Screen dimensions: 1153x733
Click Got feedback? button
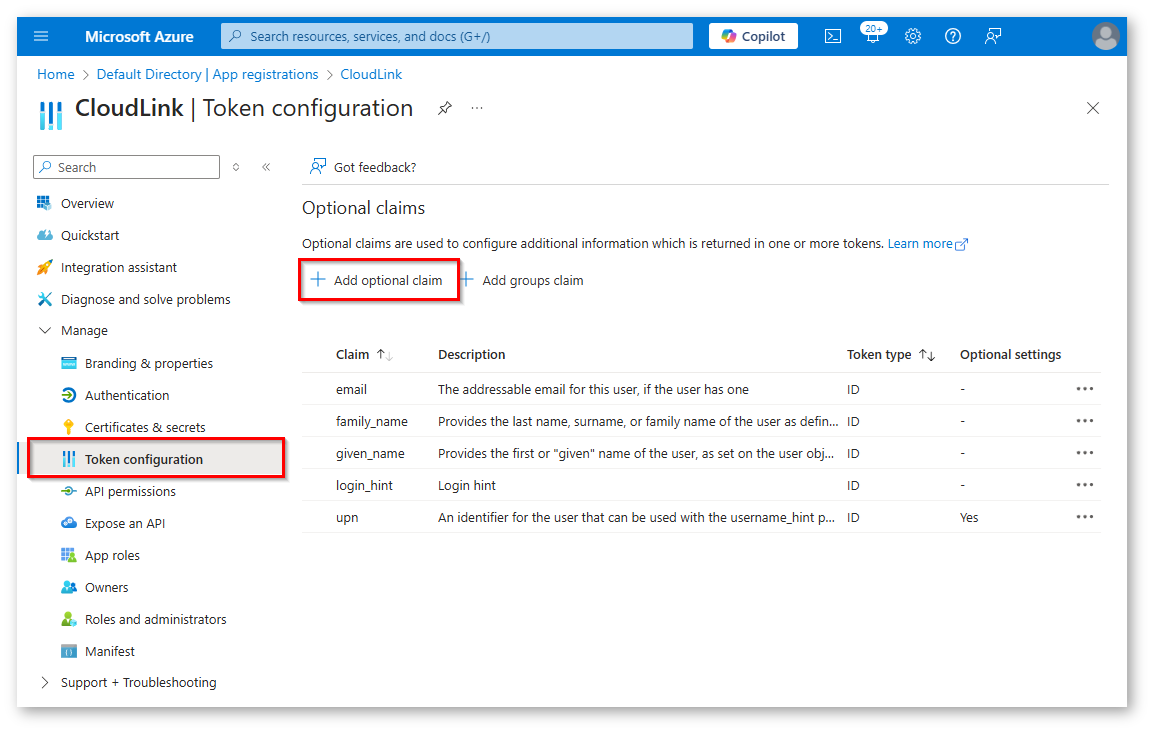(363, 167)
